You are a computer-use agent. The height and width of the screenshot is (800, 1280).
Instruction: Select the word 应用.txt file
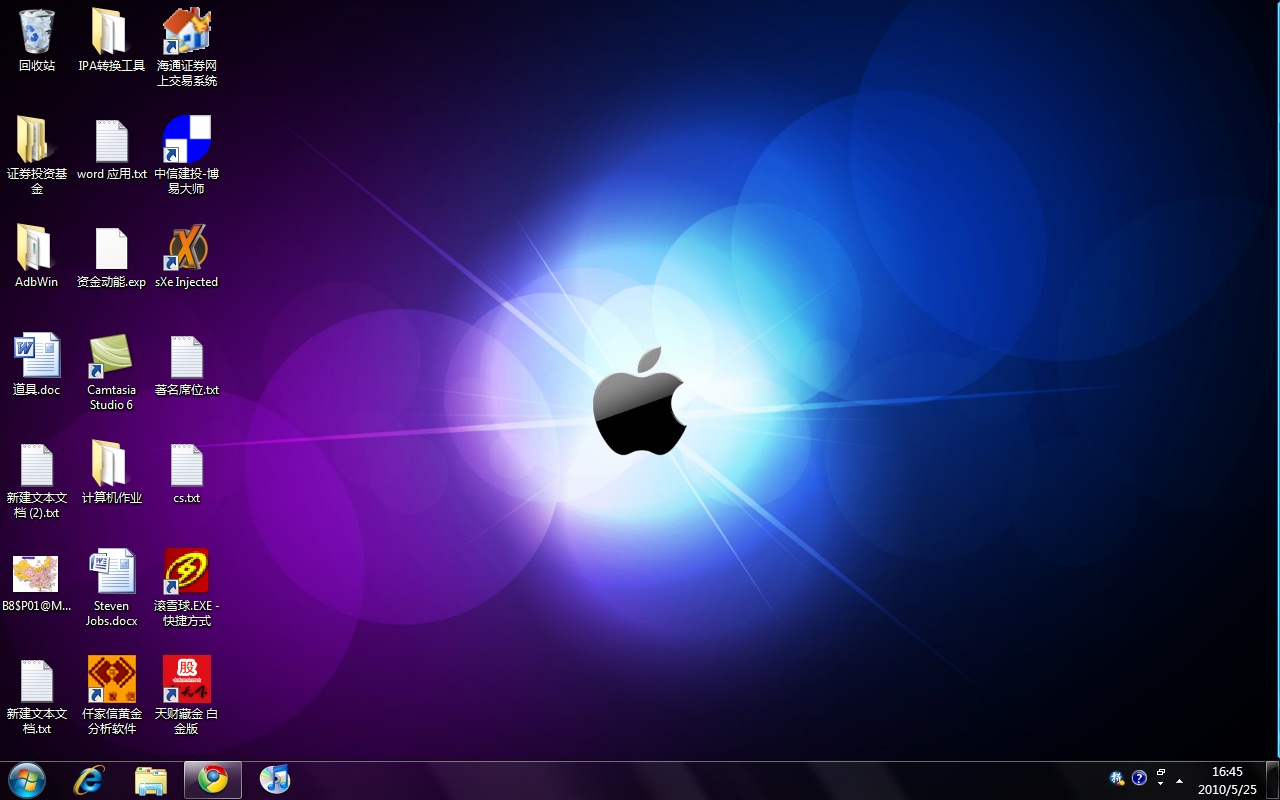tap(112, 149)
